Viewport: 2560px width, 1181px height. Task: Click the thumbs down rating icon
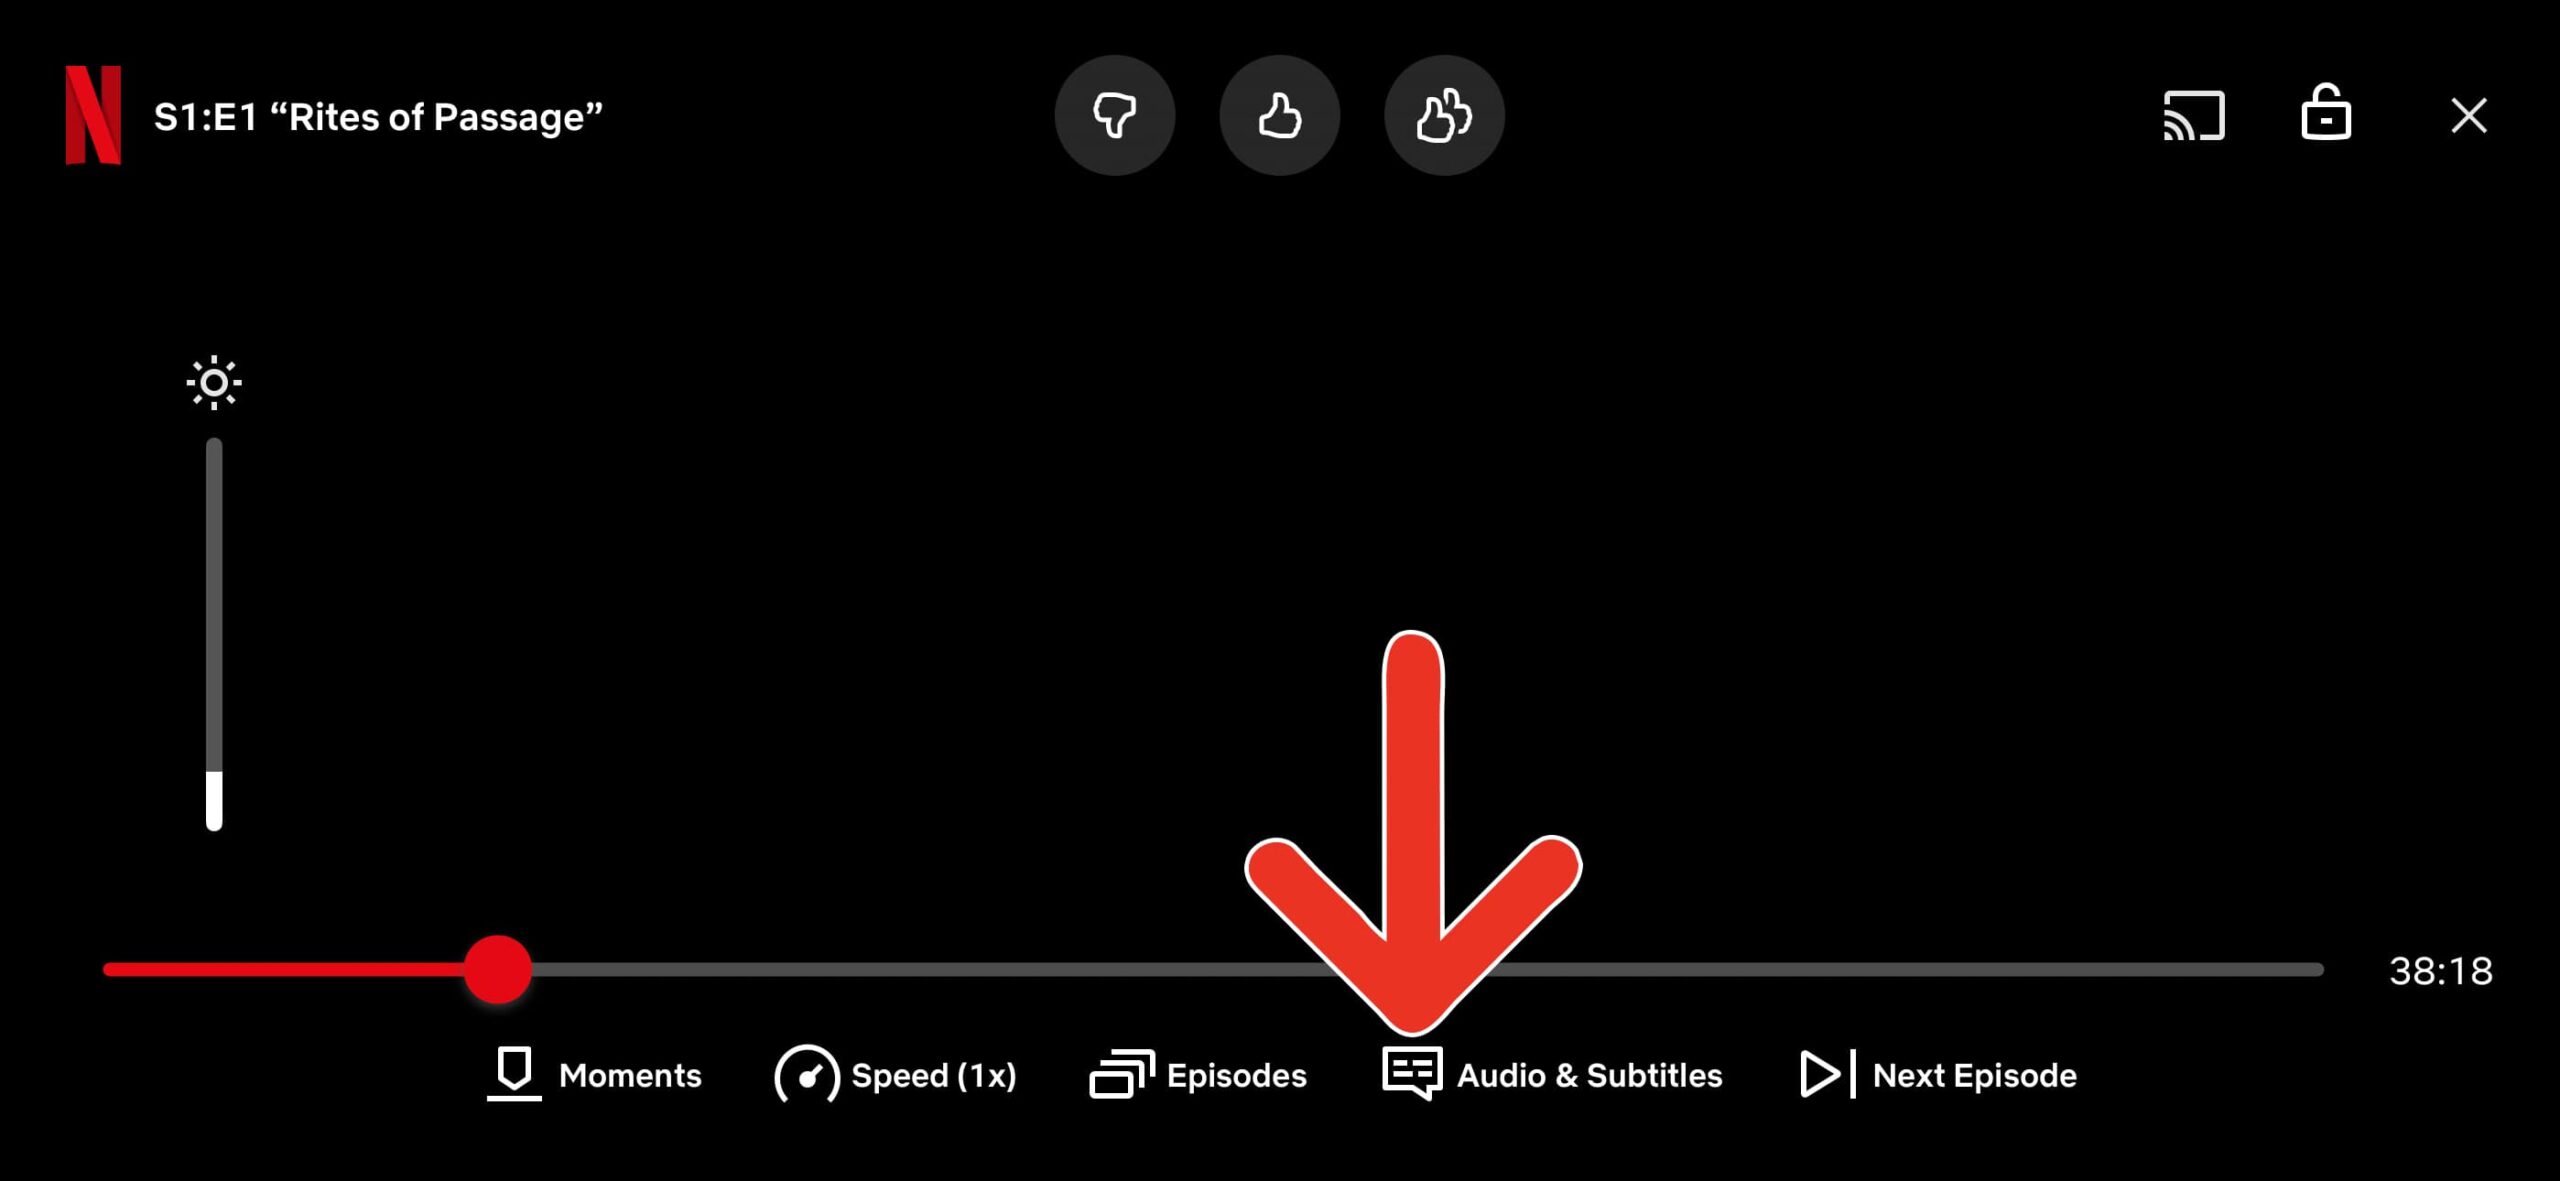click(x=1115, y=114)
